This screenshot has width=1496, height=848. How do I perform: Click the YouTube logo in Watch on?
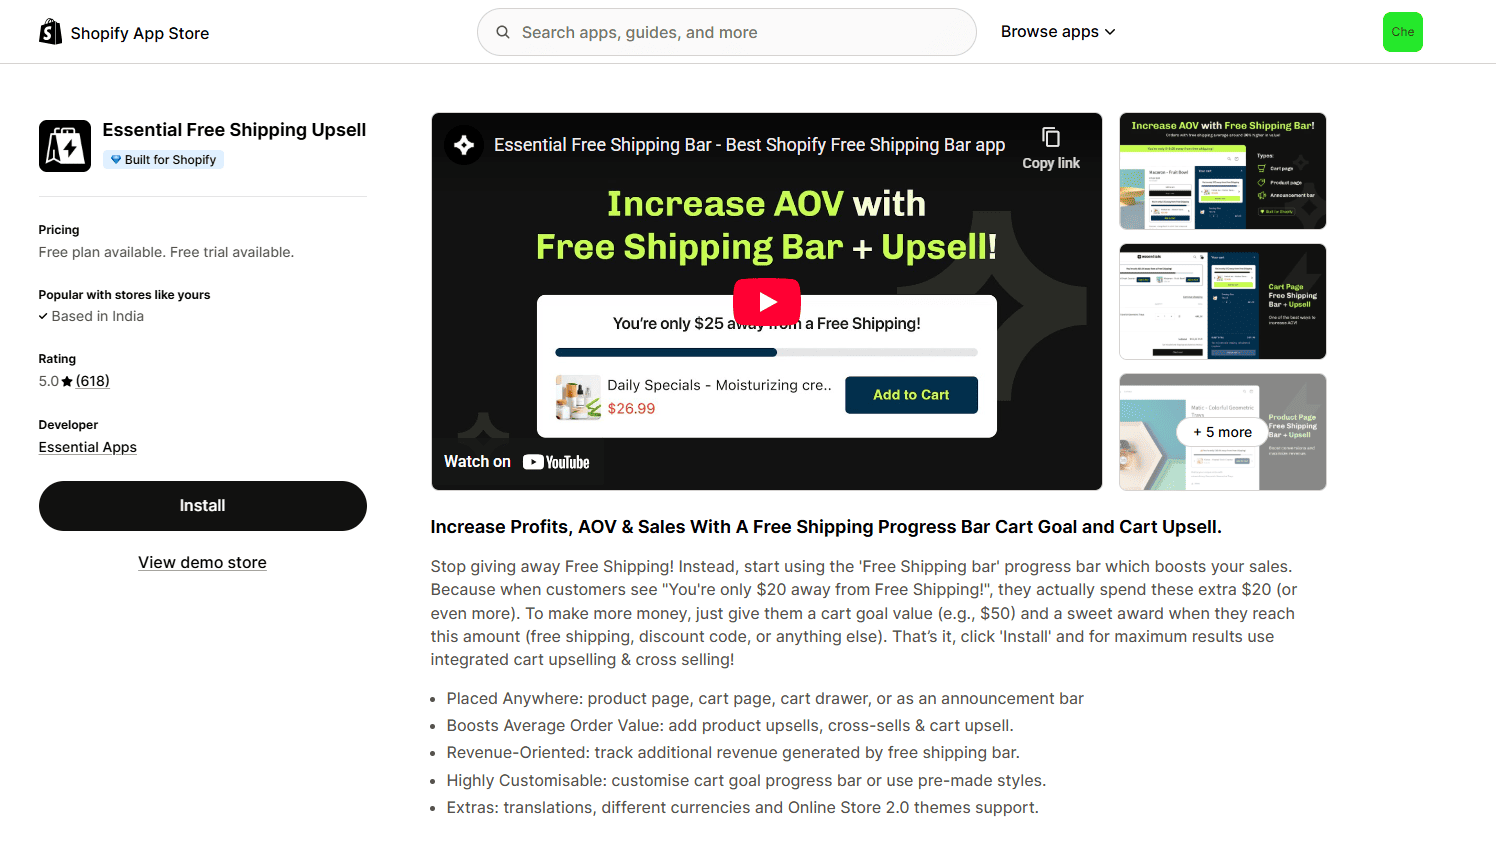point(556,462)
